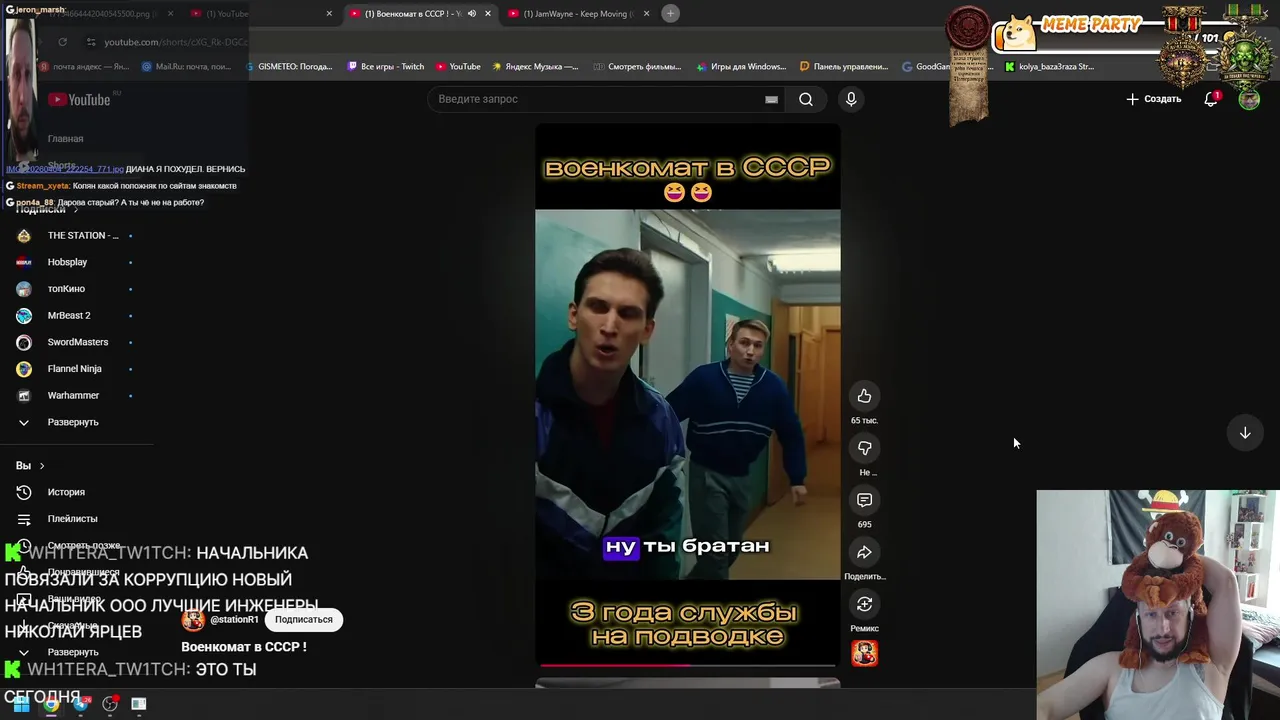Image resolution: width=1280 pixels, height=720 pixels.
Task: Pause the playing Short video
Action: click(x=688, y=394)
